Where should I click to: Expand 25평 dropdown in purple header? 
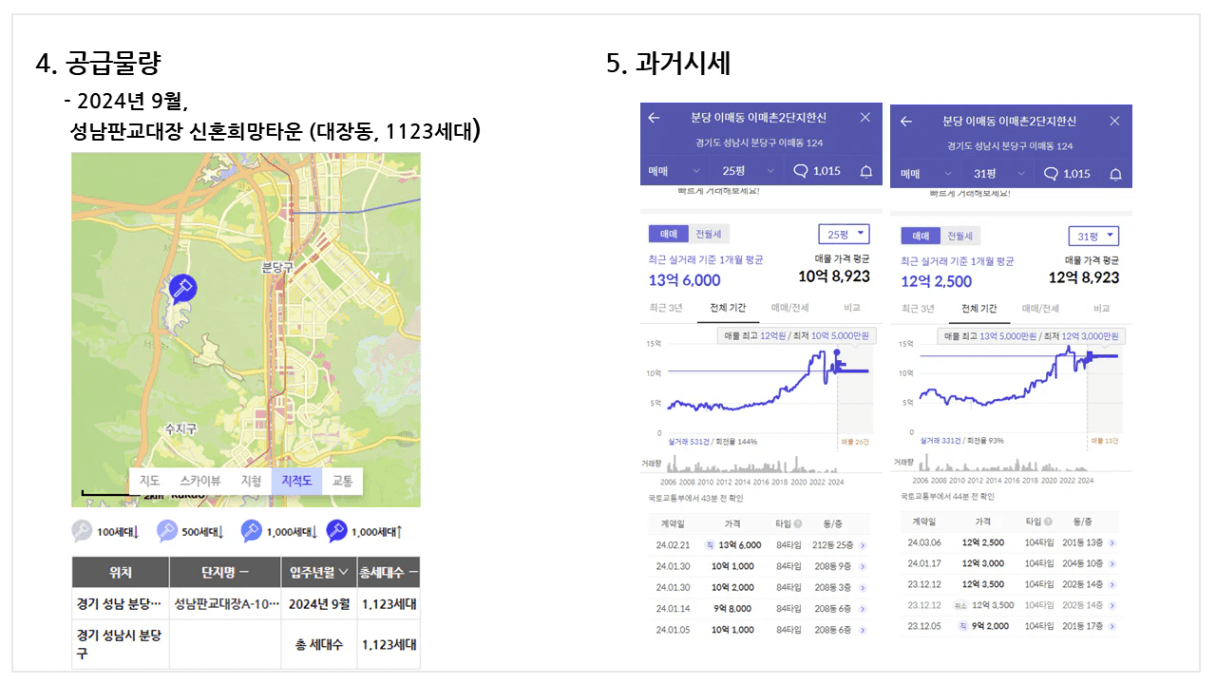[x=746, y=171]
